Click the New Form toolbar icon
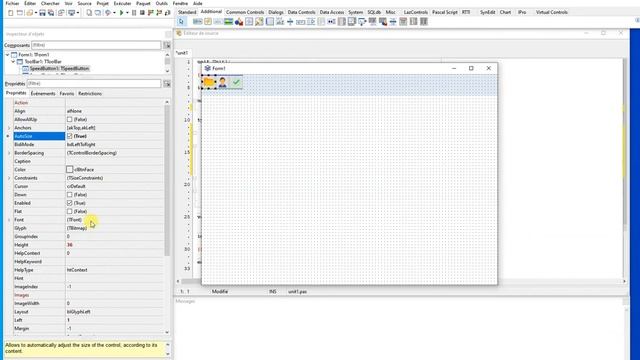 coord(20,13)
